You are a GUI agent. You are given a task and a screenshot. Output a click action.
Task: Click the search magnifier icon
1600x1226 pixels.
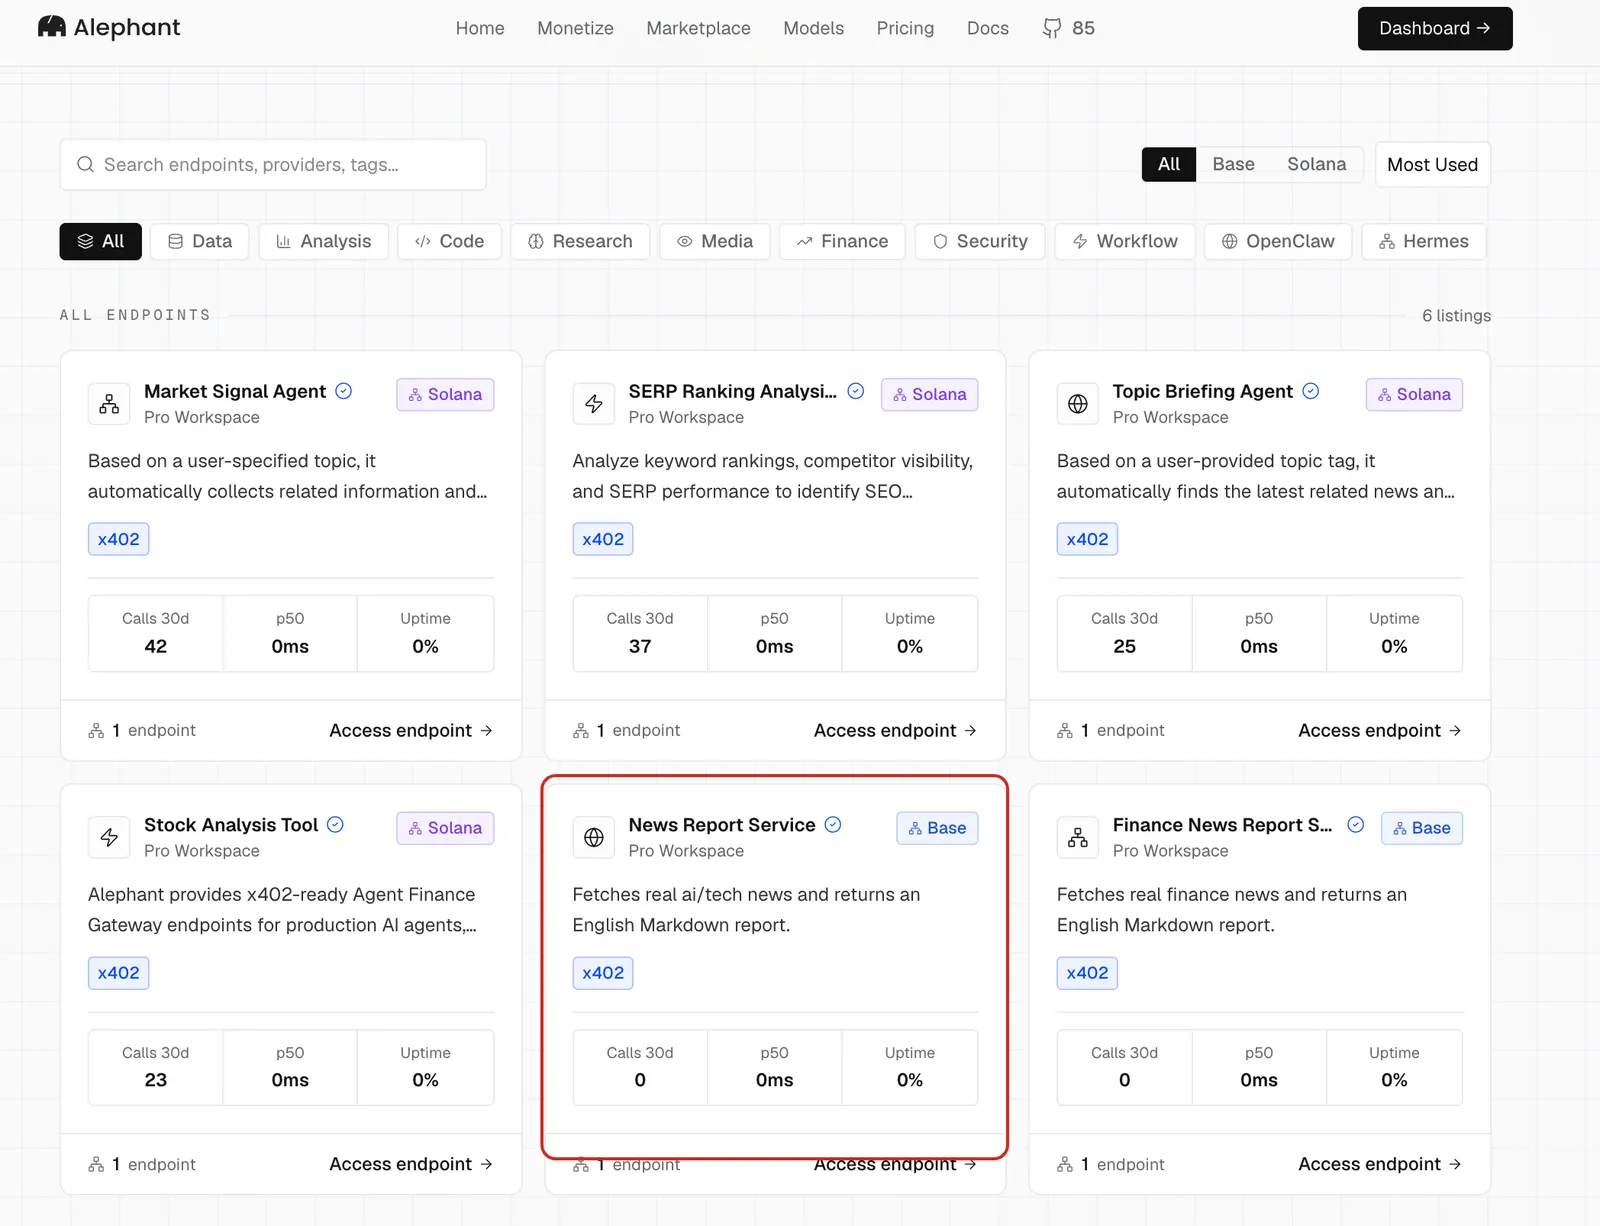(x=86, y=164)
